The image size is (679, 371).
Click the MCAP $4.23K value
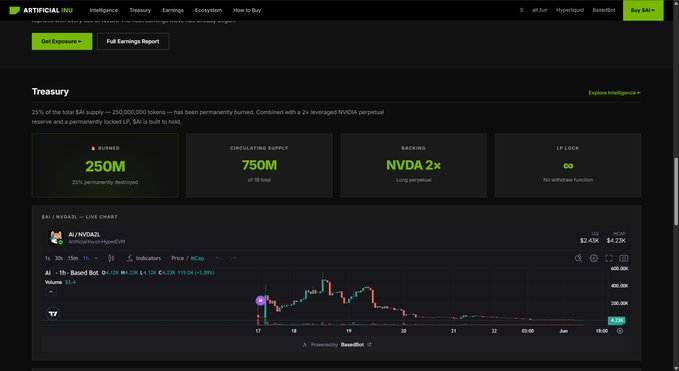point(616,240)
